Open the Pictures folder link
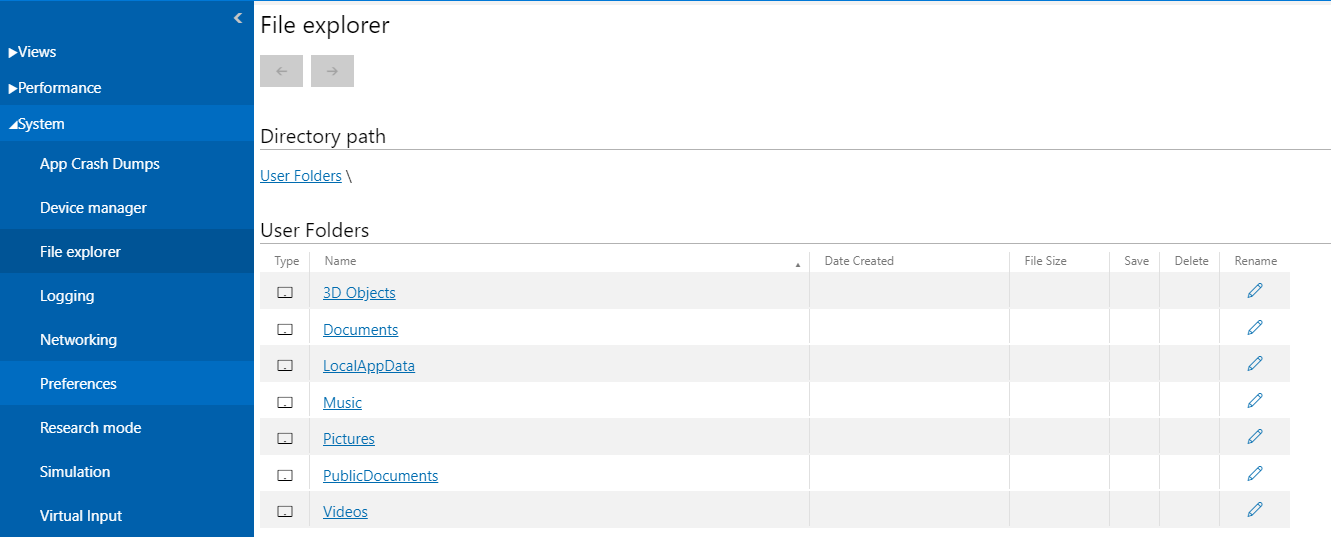This screenshot has height=537, width=1331. [349, 439]
